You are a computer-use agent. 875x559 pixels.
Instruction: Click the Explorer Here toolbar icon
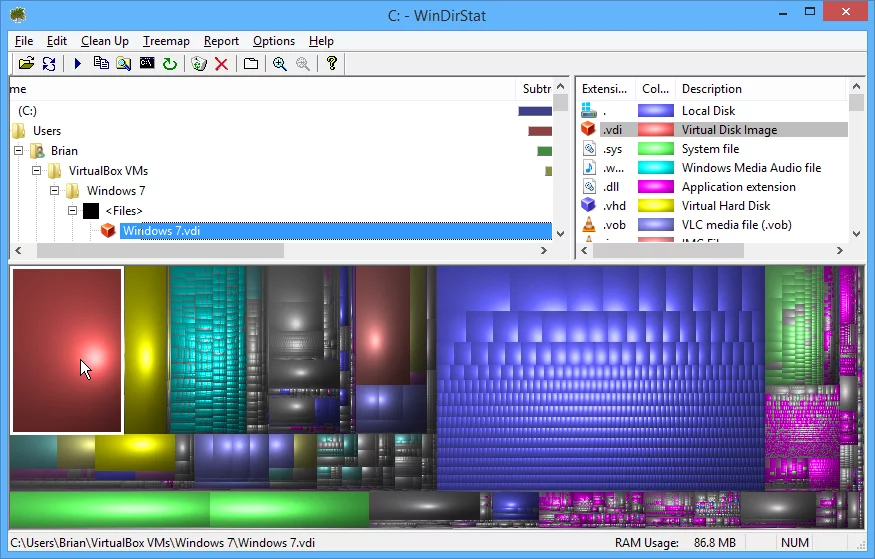tap(123, 64)
